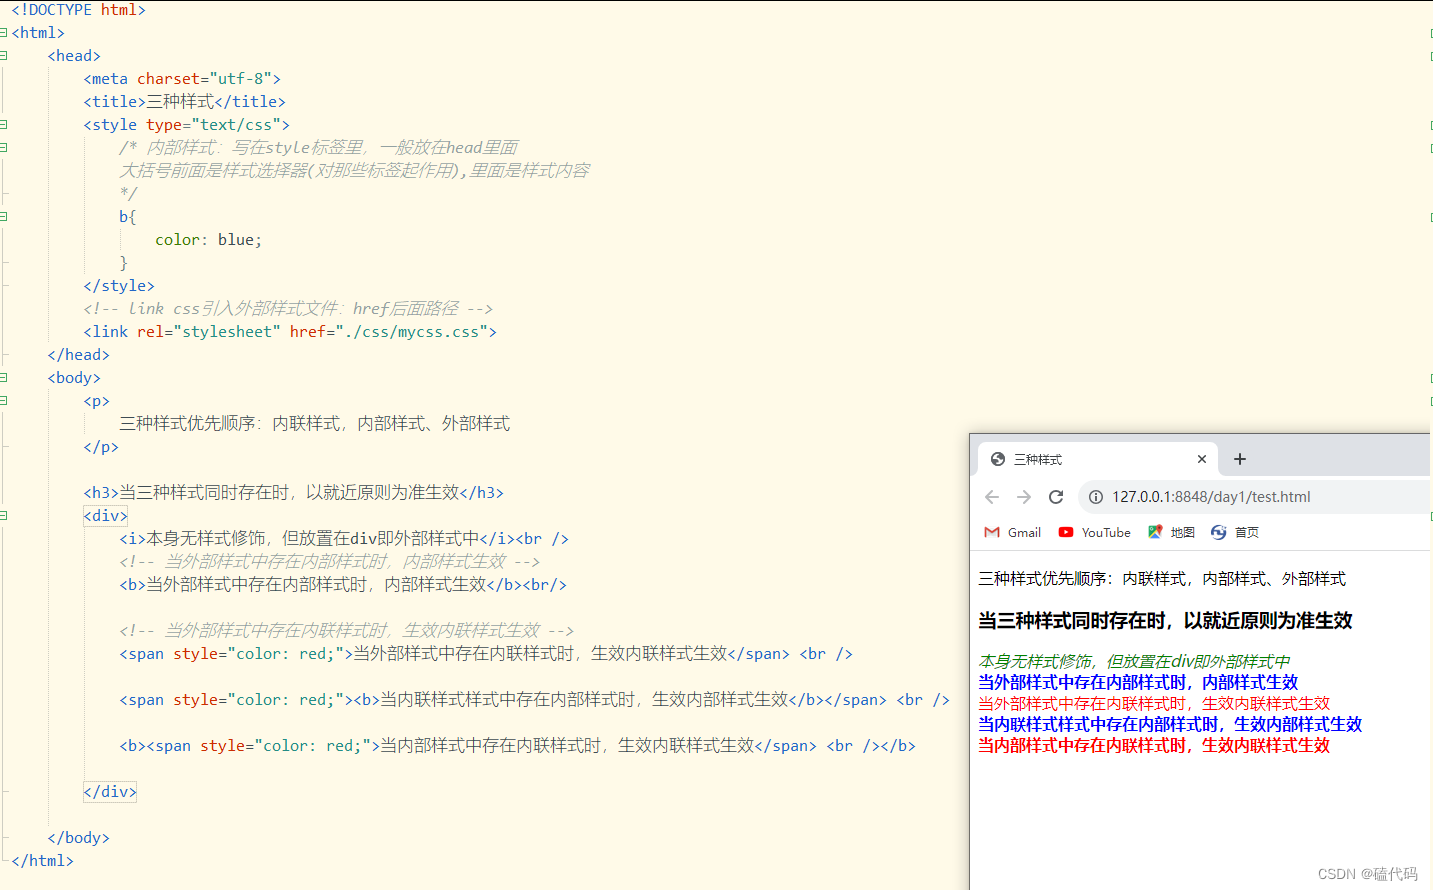The width and height of the screenshot is (1433, 890).
Task: Open the 地图 bookmark
Action: [x=1171, y=533]
